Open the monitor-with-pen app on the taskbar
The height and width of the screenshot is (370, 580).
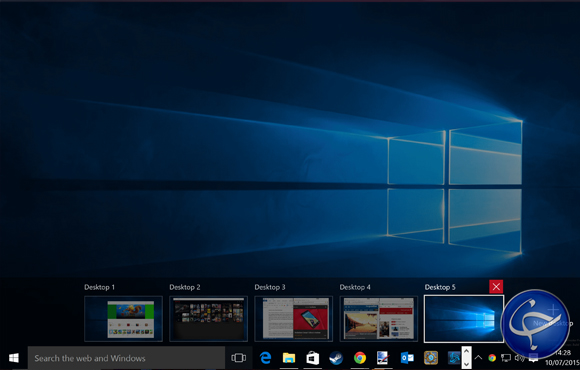click(383, 358)
